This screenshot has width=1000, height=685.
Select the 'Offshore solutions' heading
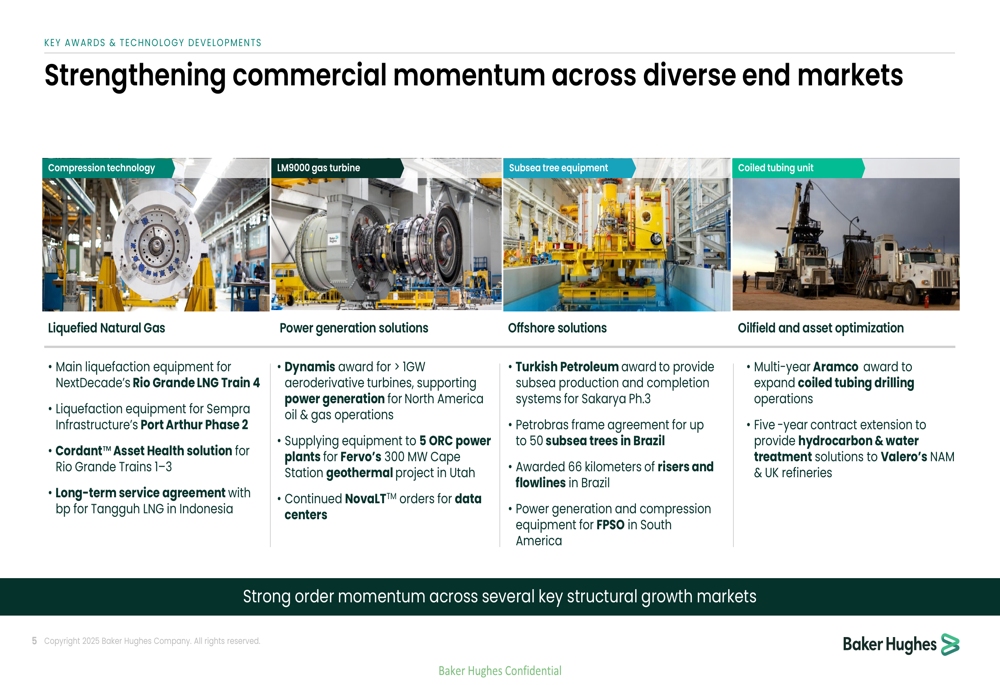[557, 328]
